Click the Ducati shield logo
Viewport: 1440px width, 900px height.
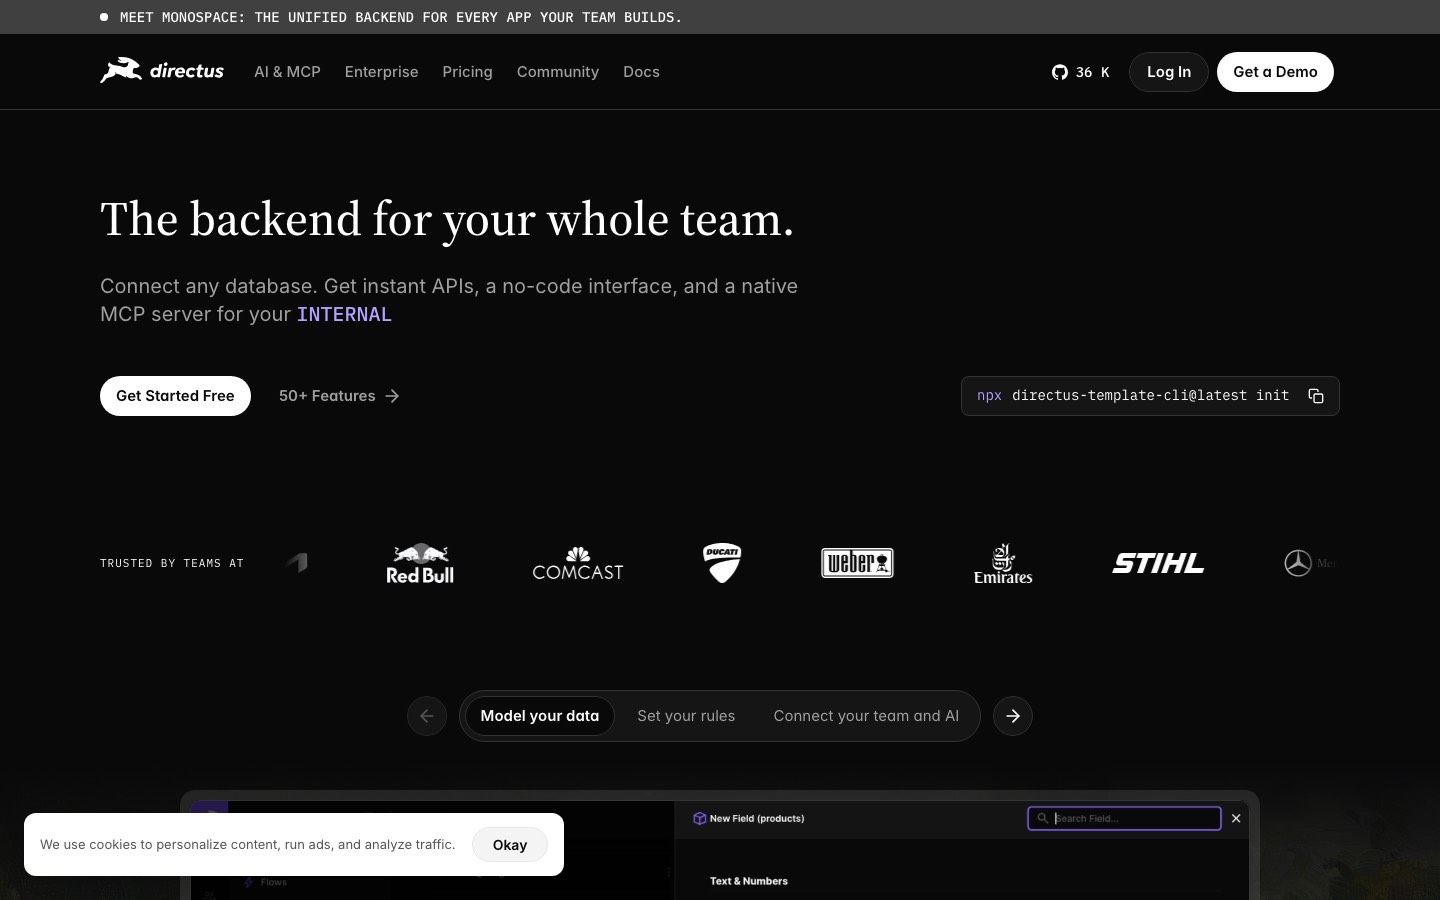(x=722, y=563)
